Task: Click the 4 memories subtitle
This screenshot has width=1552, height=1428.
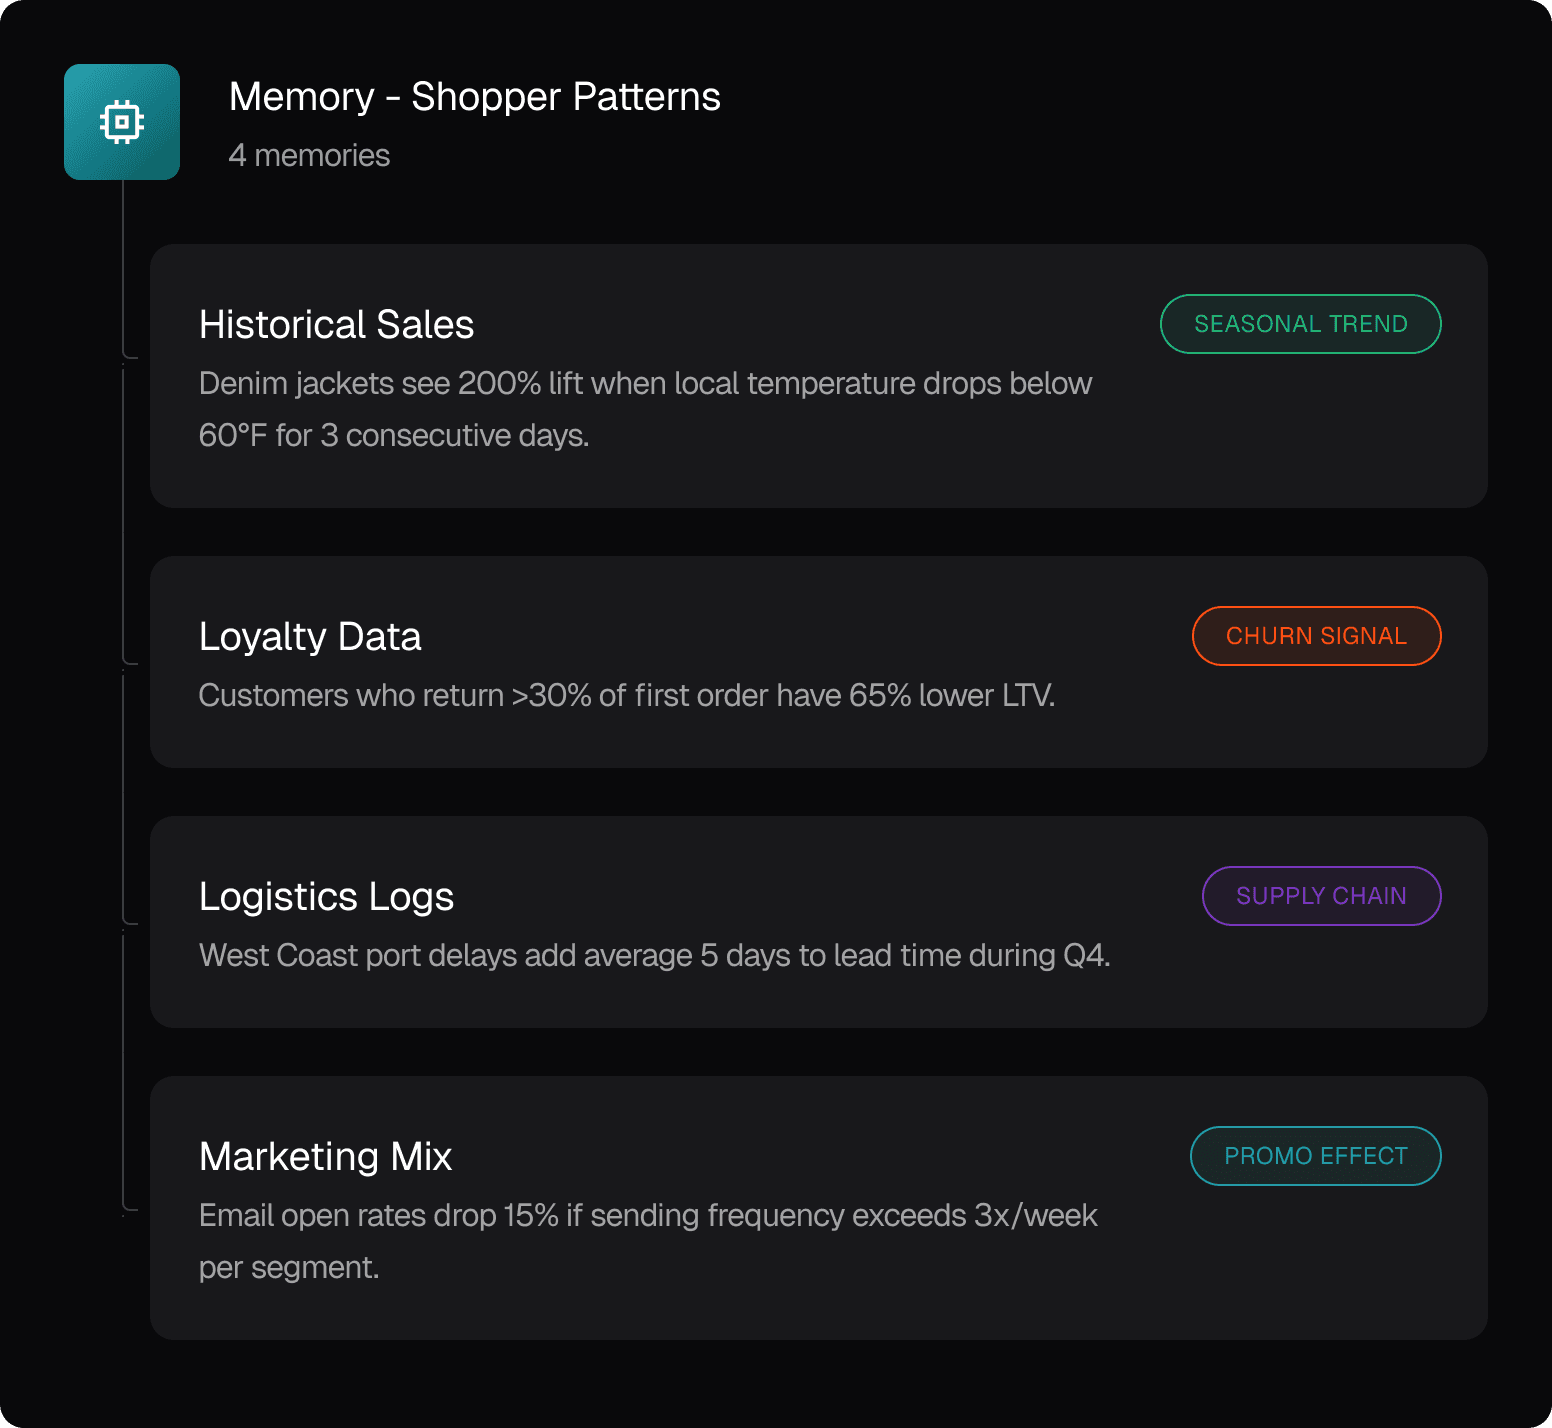Action: coord(309,156)
